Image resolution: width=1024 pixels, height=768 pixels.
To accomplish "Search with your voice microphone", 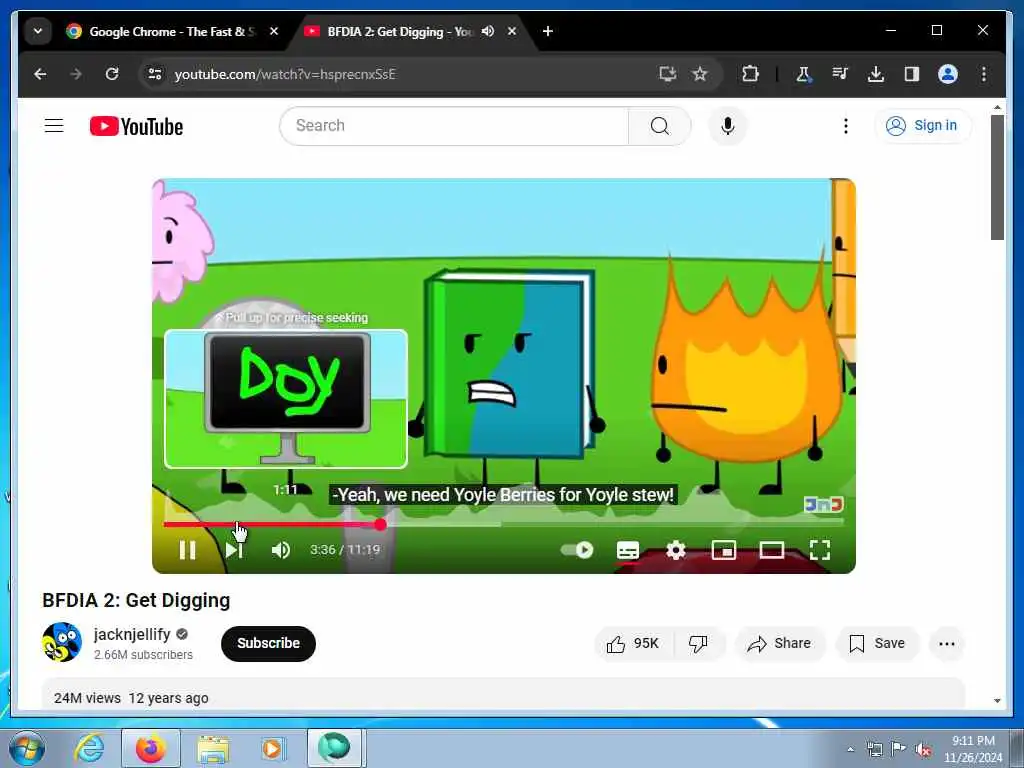I will point(728,125).
